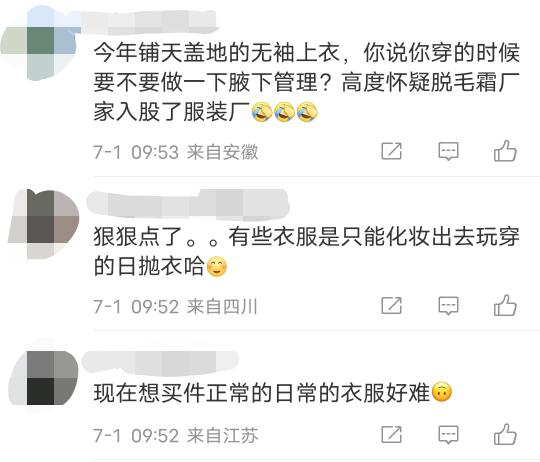Open third commenter's blurred username
This screenshot has height=462, width=540.
click(160, 363)
